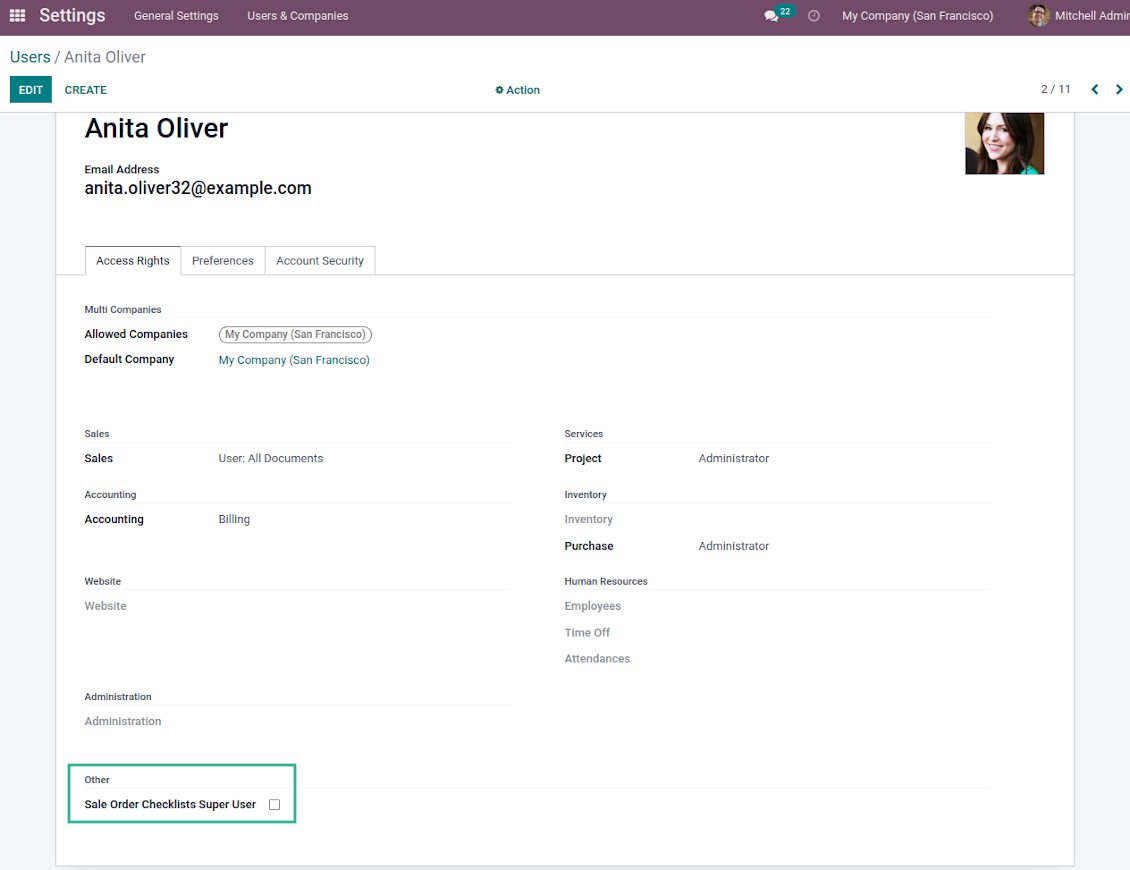
Task: Open Users & Companies menu
Action: (298, 16)
